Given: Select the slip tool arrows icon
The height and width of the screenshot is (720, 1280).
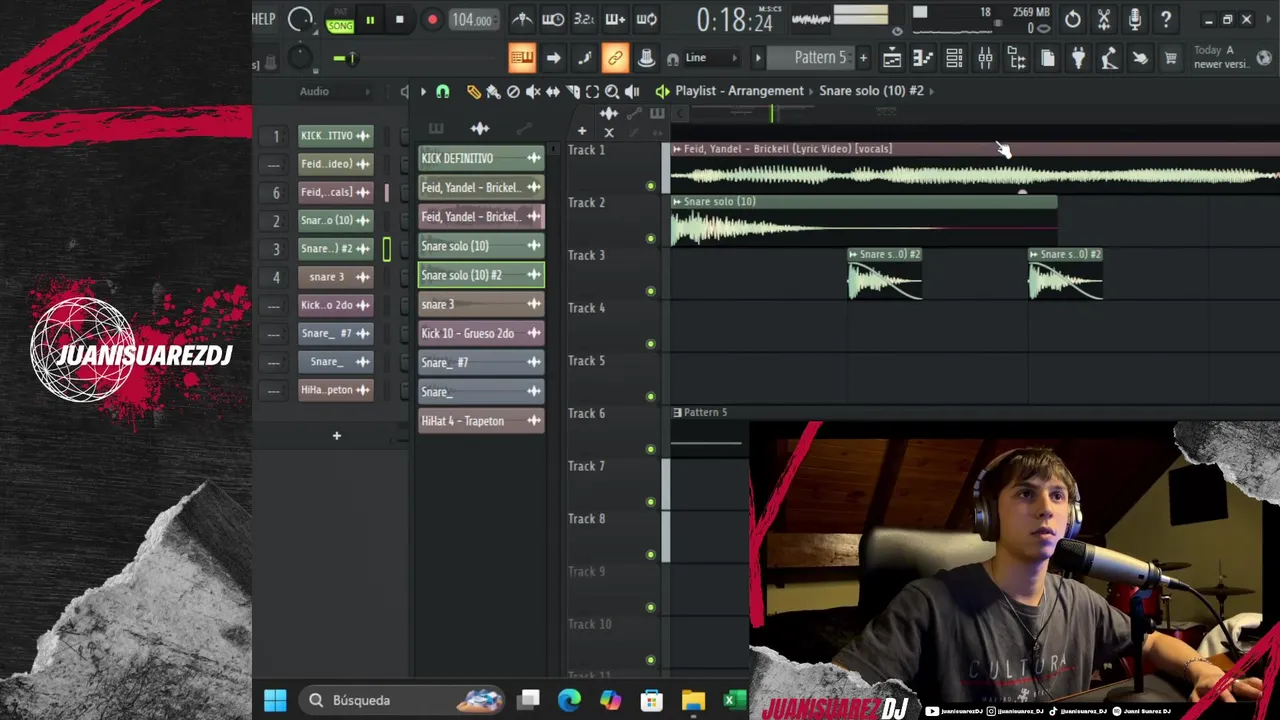Looking at the screenshot, I should [x=552, y=91].
